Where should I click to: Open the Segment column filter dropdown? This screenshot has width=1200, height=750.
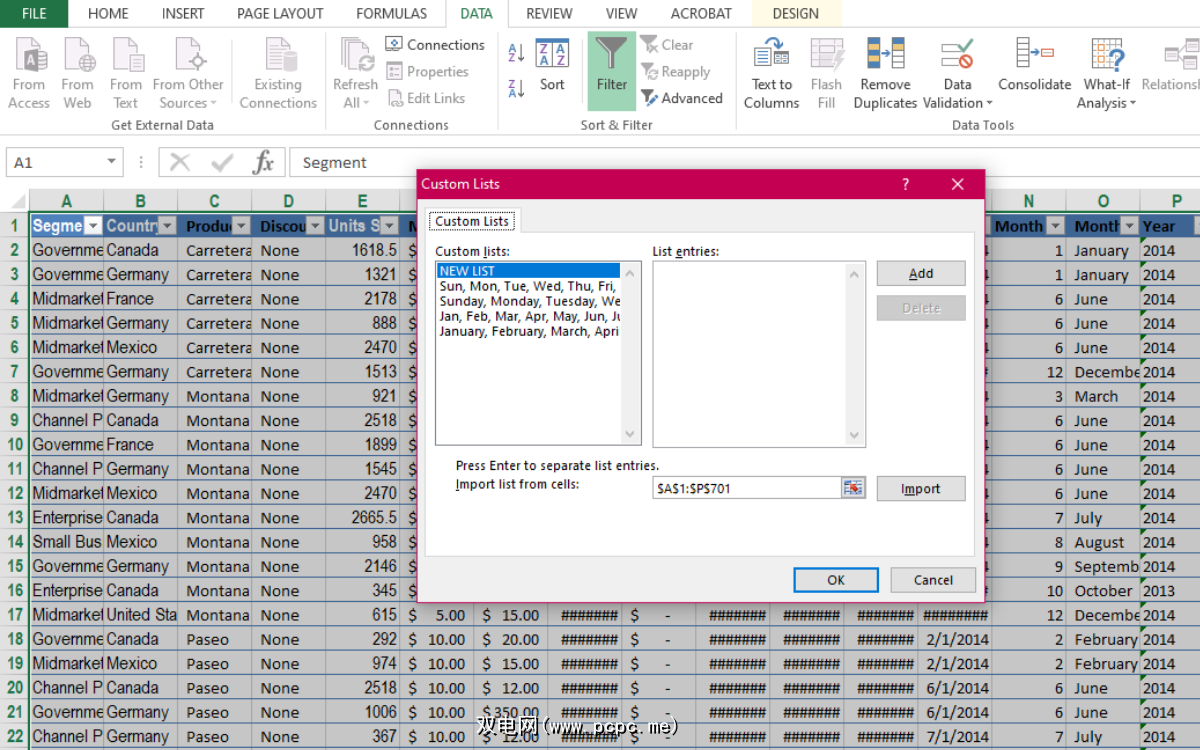point(93,226)
